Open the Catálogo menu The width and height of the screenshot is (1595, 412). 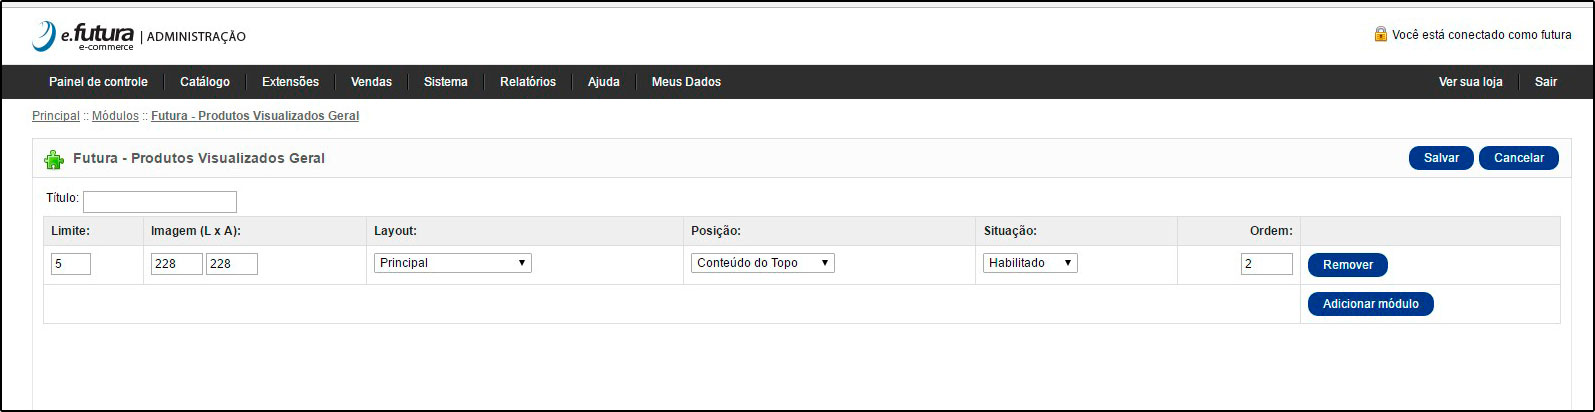click(x=205, y=82)
